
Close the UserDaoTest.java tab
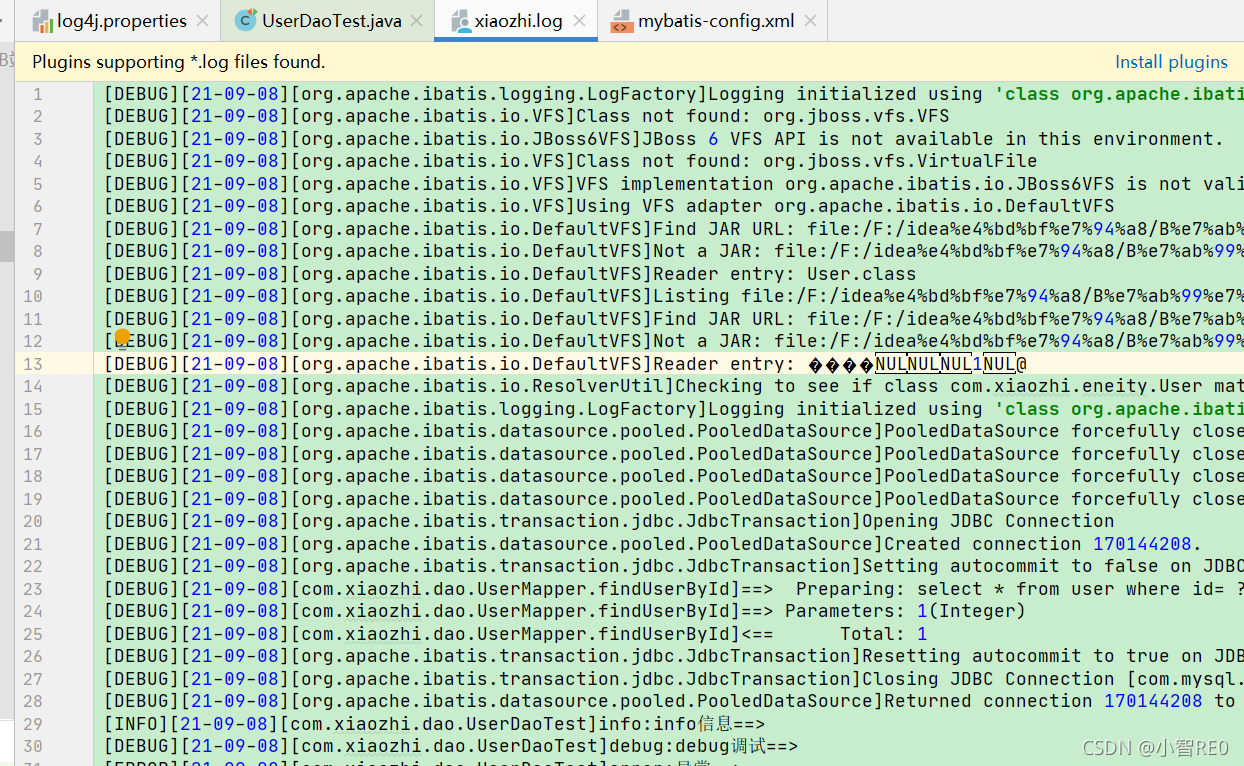pyautogui.click(x=417, y=21)
